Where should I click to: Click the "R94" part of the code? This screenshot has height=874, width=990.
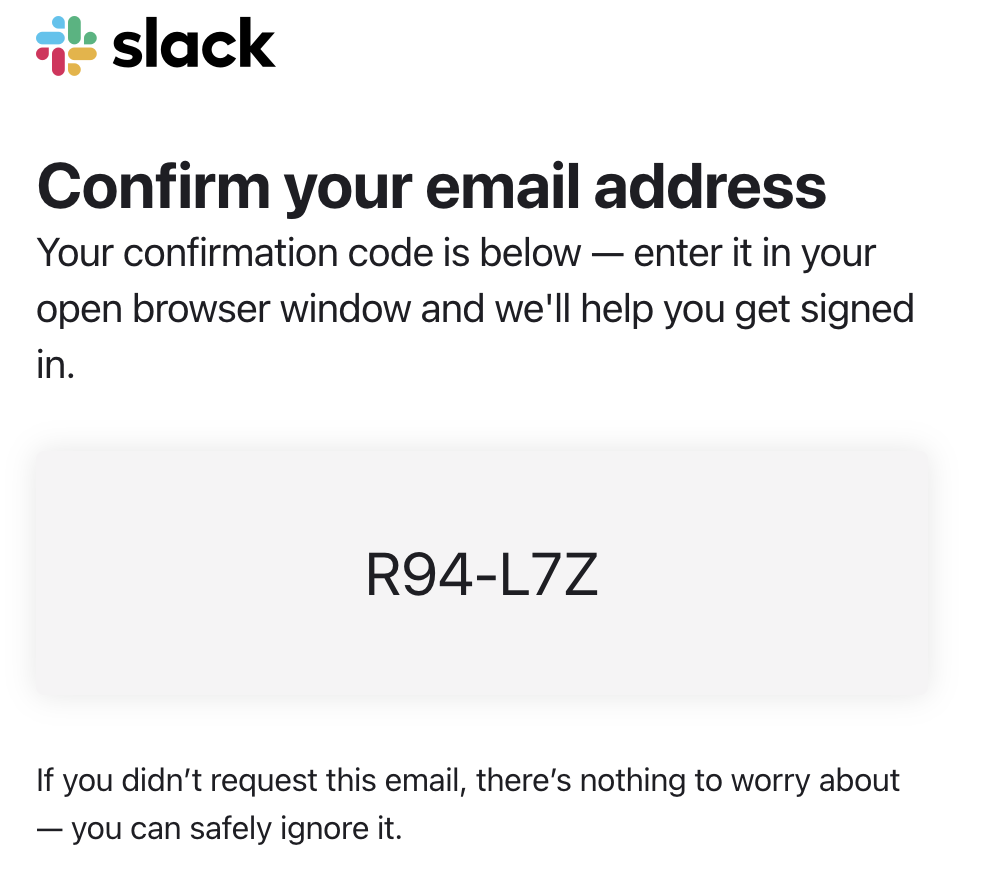click(404, 576)
